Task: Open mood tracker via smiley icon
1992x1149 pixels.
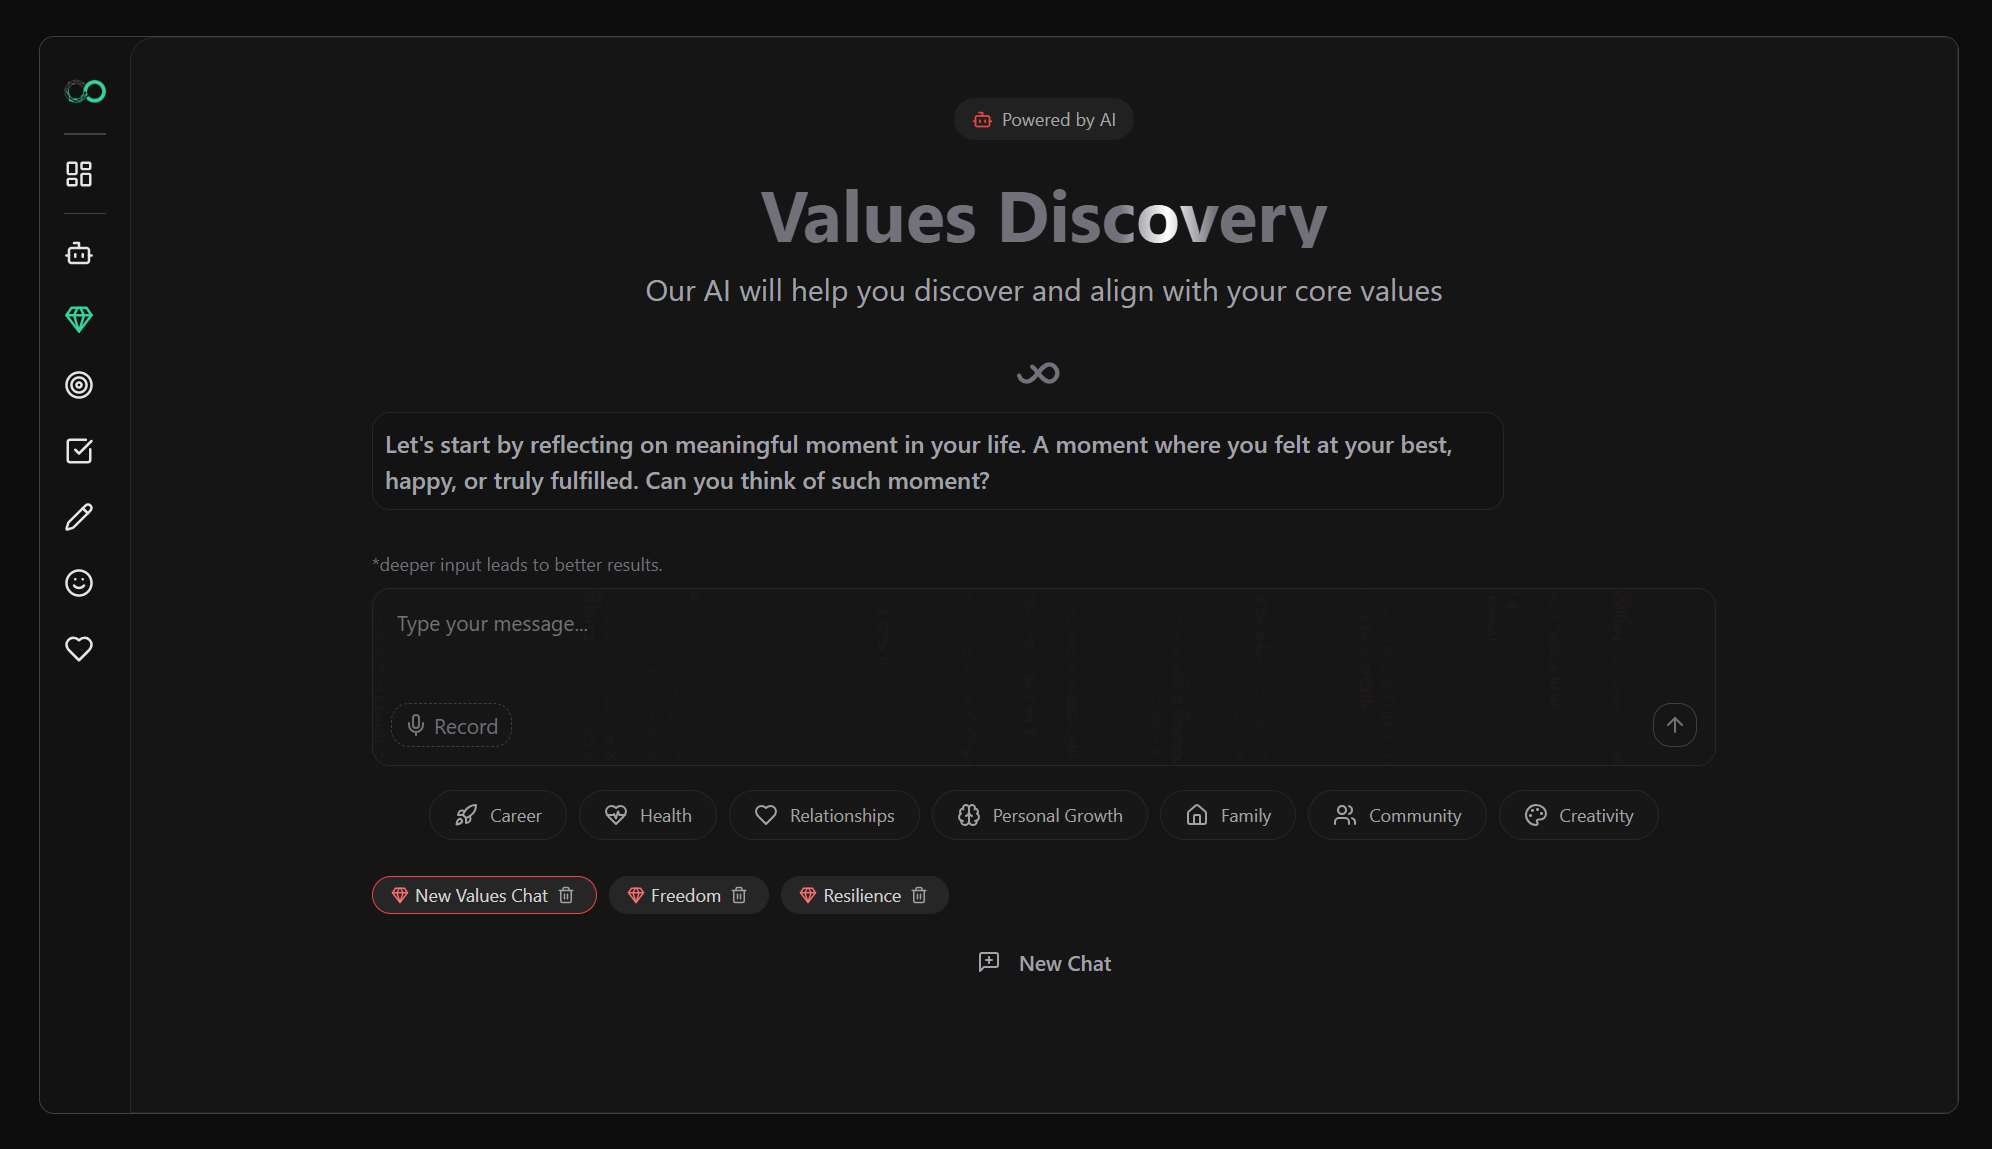Action: [x=78, y=583]
